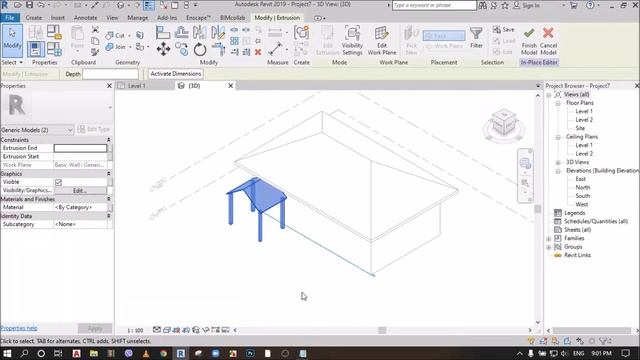Click Cancel Model red X
The image size is (640, 360).
click(548, 41)
